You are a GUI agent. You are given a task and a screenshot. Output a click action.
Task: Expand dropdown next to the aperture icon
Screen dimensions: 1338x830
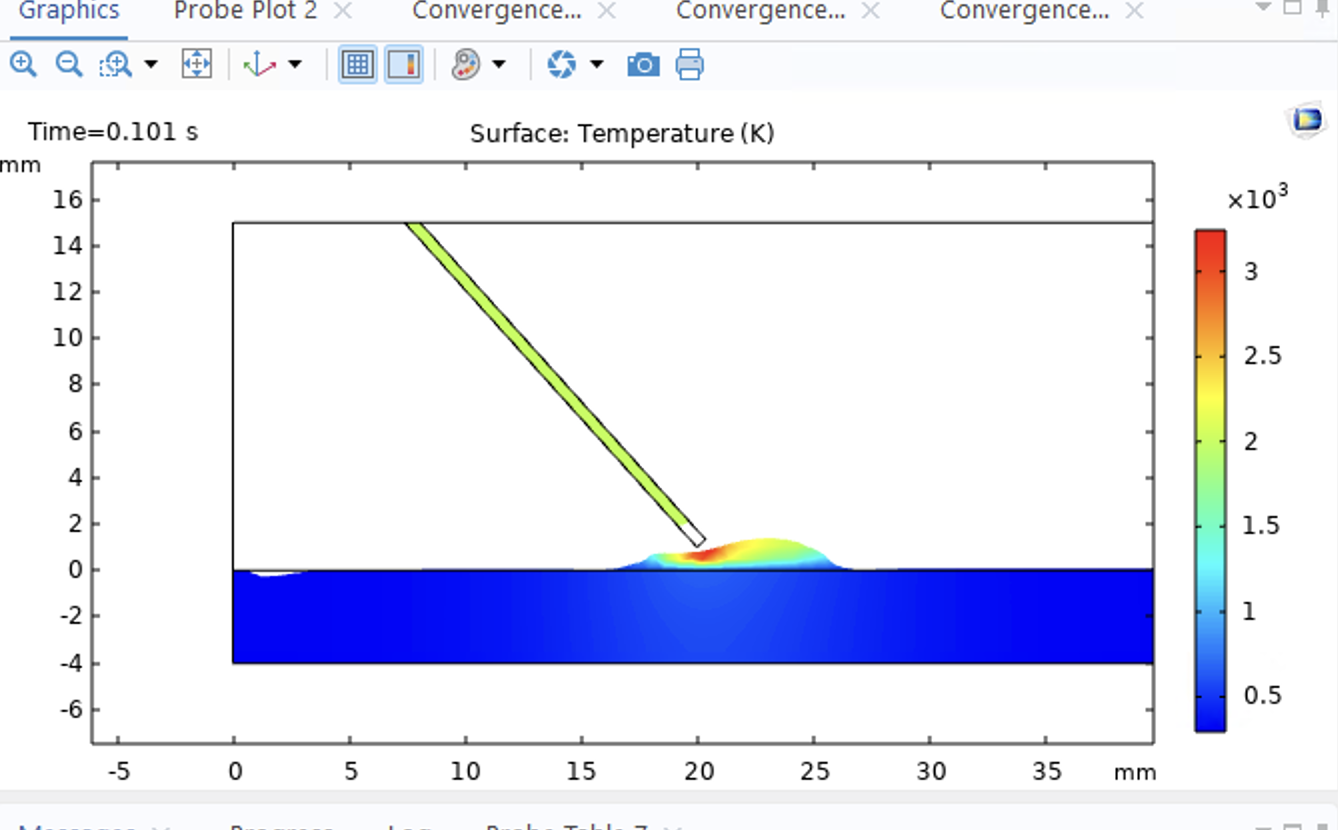[597, 65]
